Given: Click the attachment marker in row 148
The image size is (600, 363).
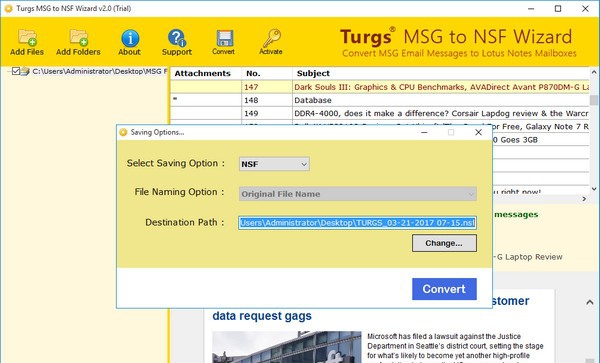Looking at the screenshot, I should click(175, 99).
